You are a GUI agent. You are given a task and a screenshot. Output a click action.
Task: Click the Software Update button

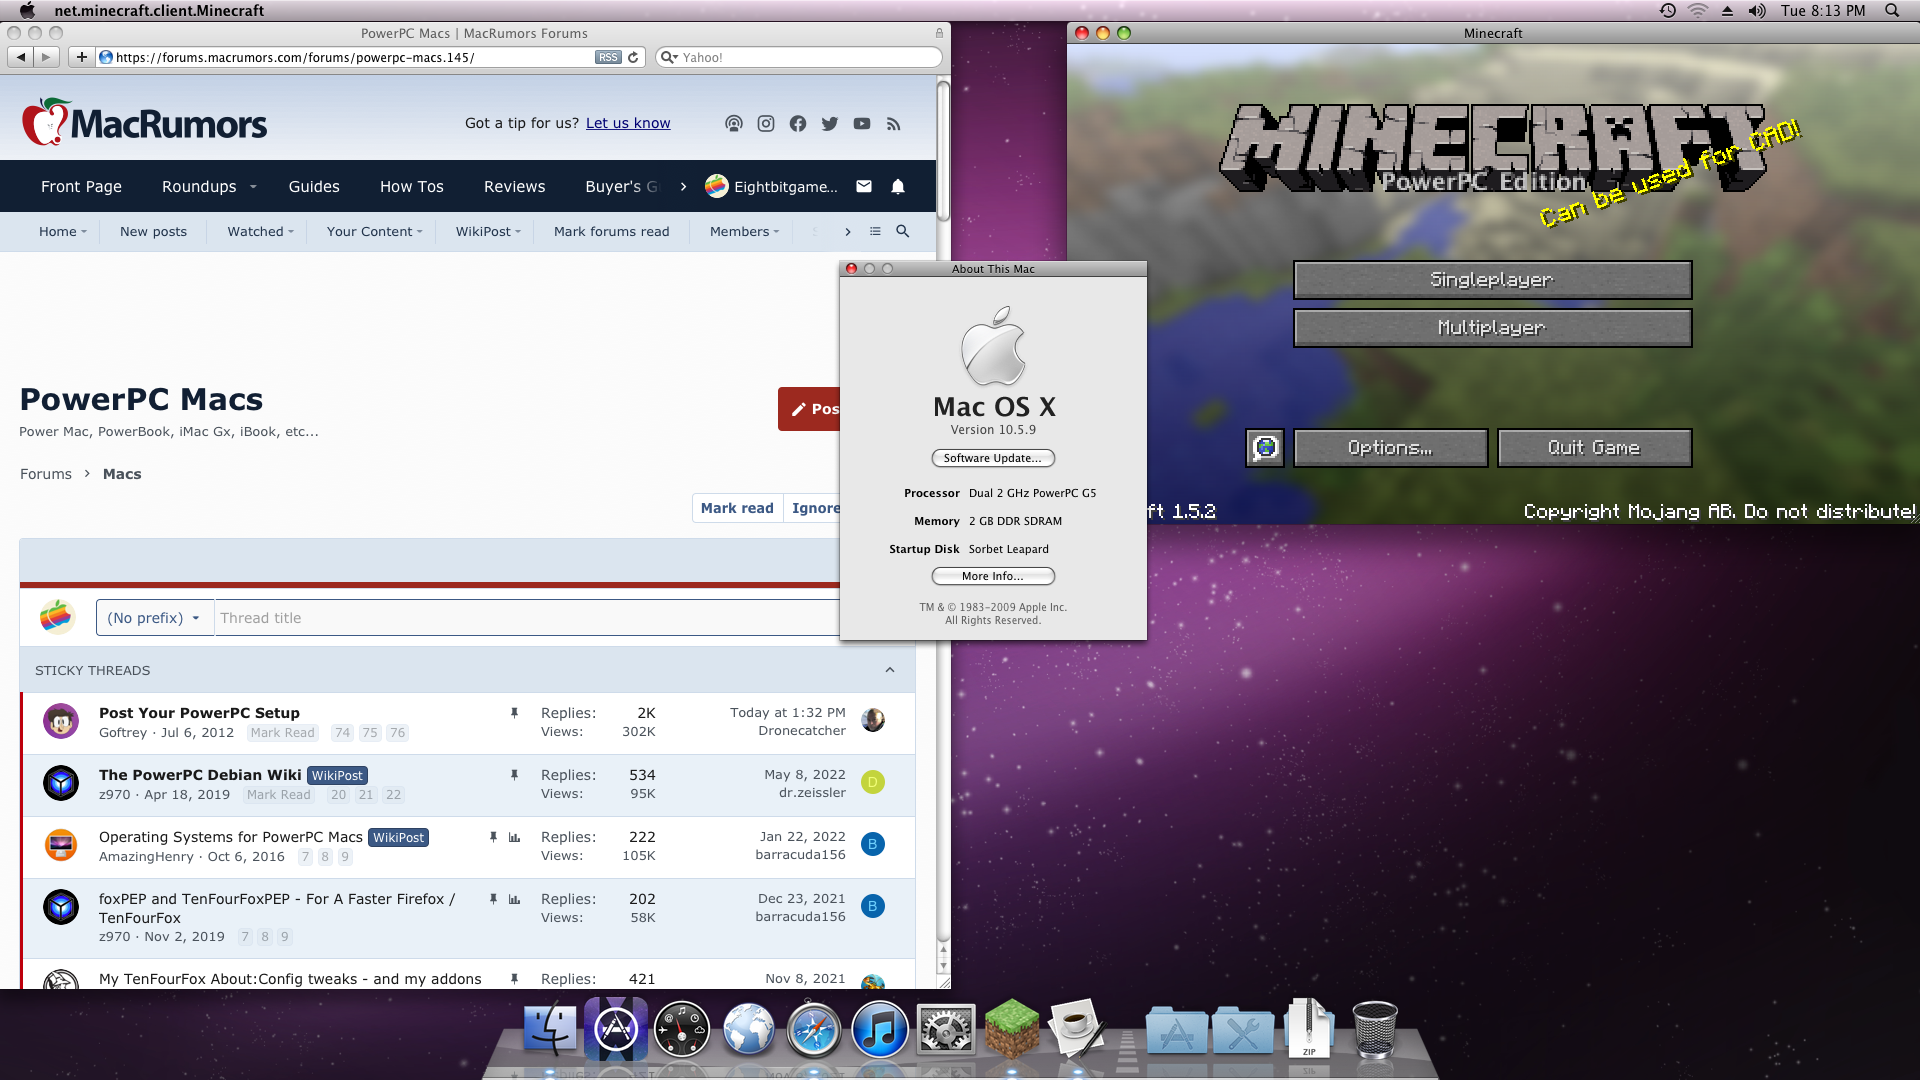click(993, 458)
